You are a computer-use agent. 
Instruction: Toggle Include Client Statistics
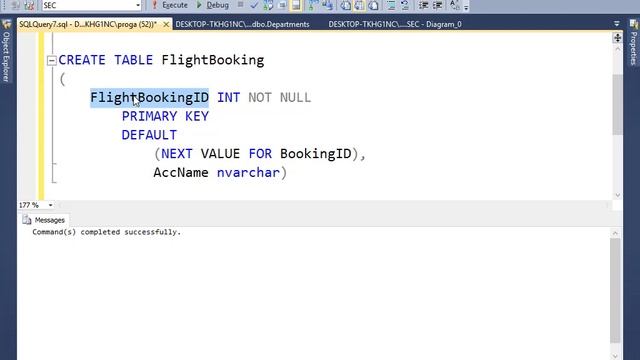(x=327, y=5)
